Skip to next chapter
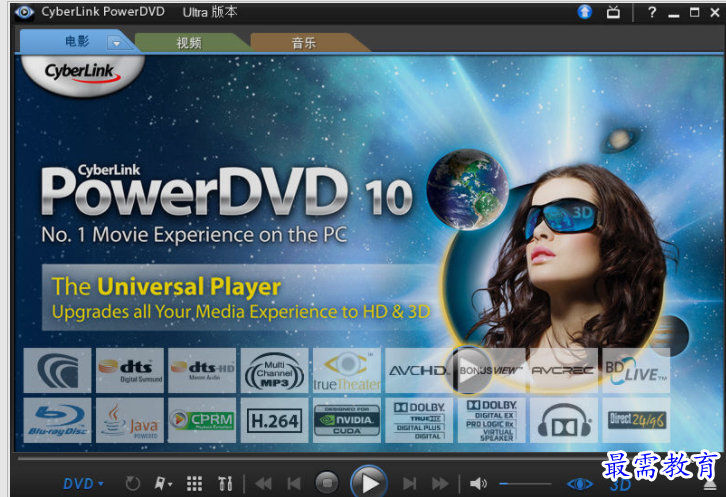 pos(409,484)
